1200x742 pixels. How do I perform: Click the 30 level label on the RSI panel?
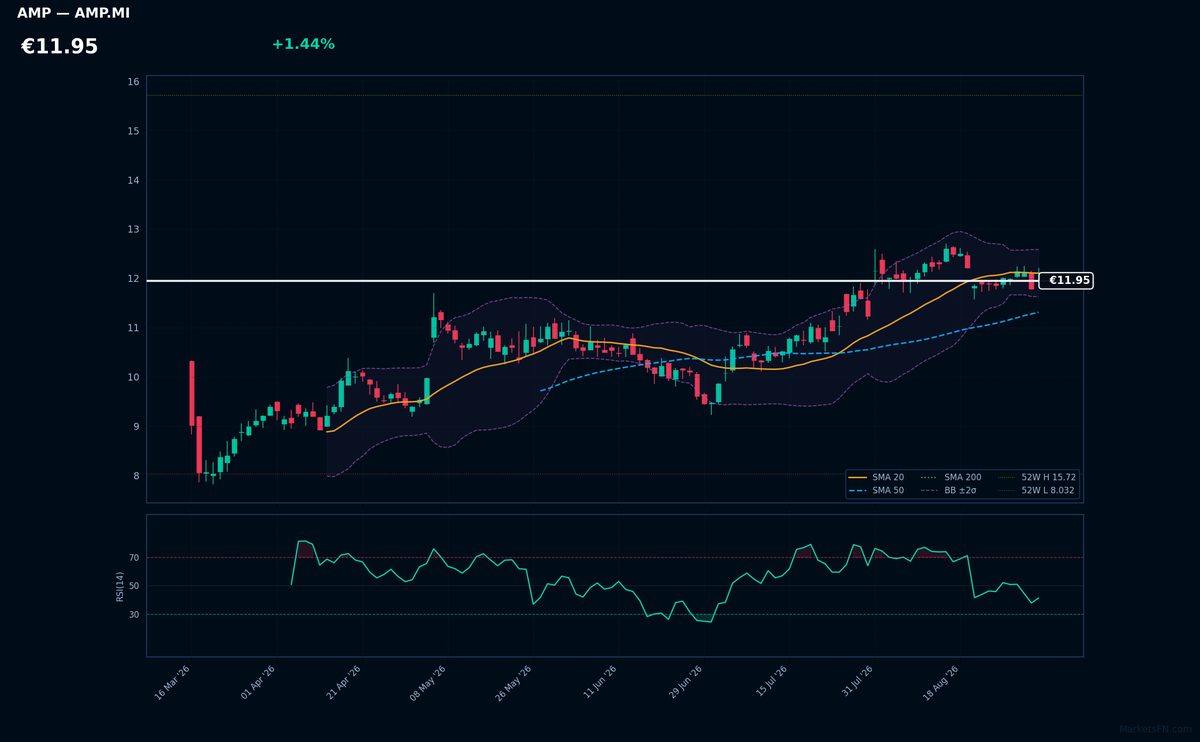coord(134,614)
